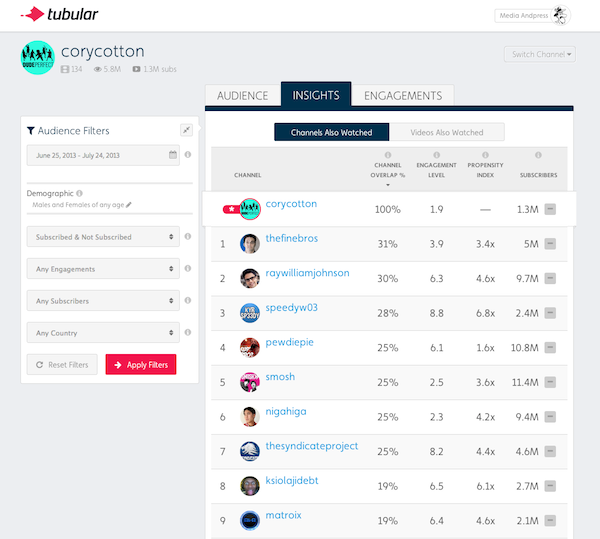Switch to the Engagements tab
The height and width of the screenshot is (539, 600).
(x=402, y=96)
